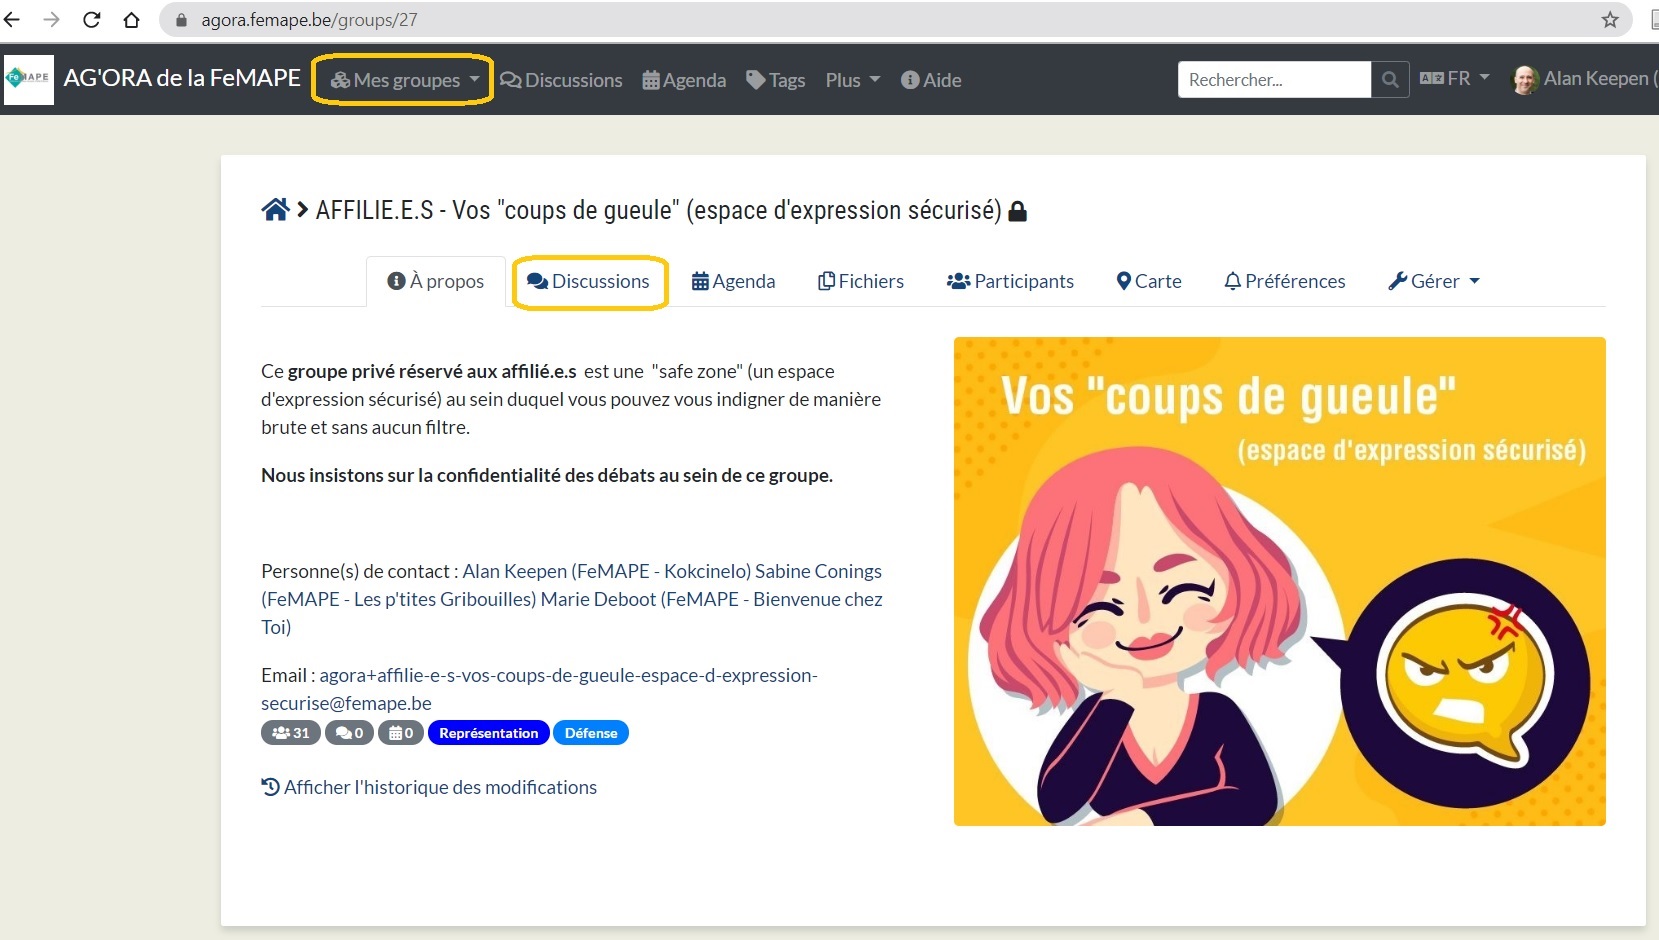Bookmark page with the star icon
1659x940 pixels.
coord(1609,20)
